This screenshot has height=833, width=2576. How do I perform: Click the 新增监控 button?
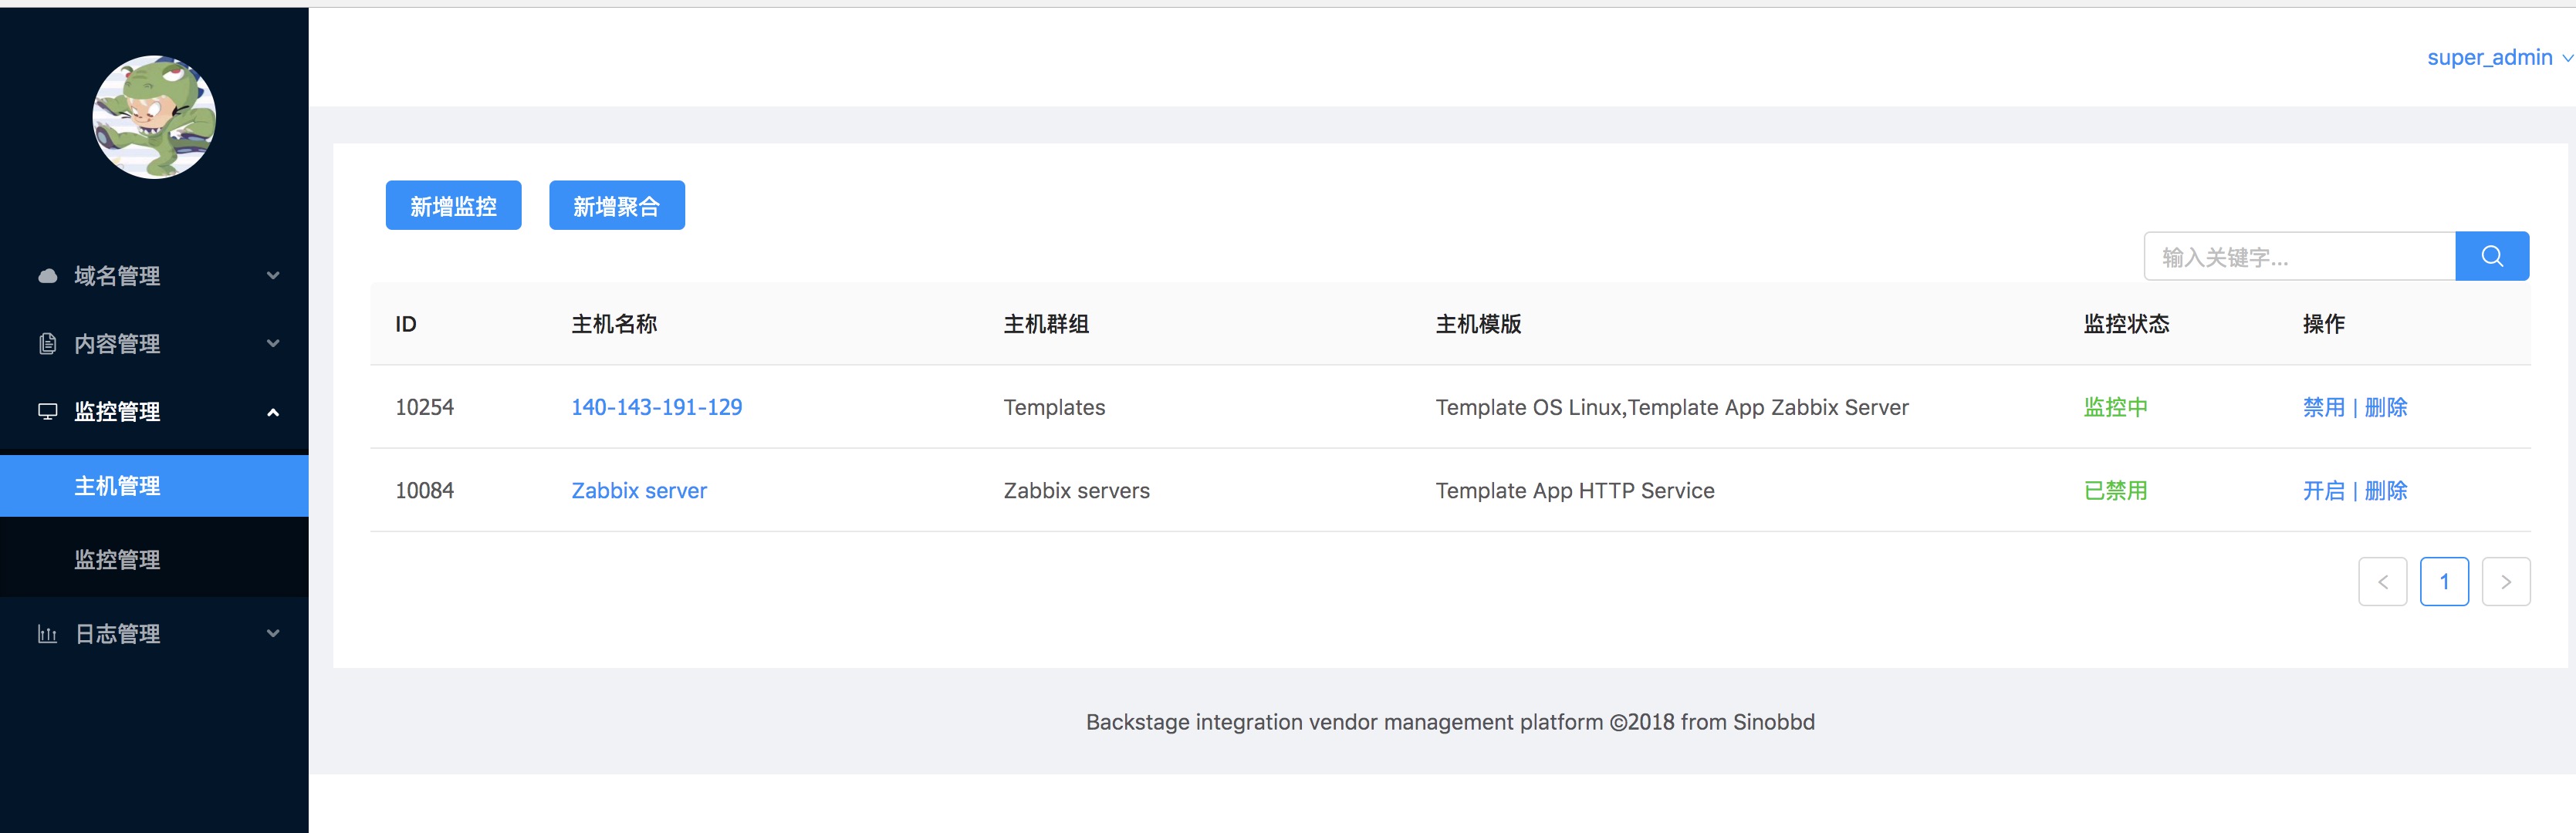453,206
